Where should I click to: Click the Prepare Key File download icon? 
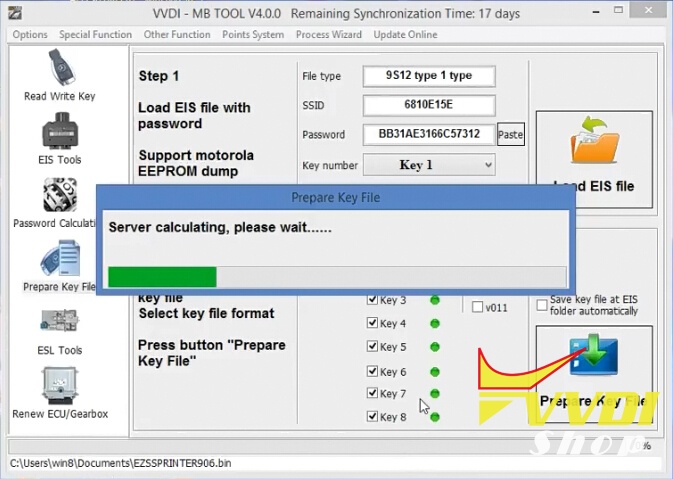(594, 355)
